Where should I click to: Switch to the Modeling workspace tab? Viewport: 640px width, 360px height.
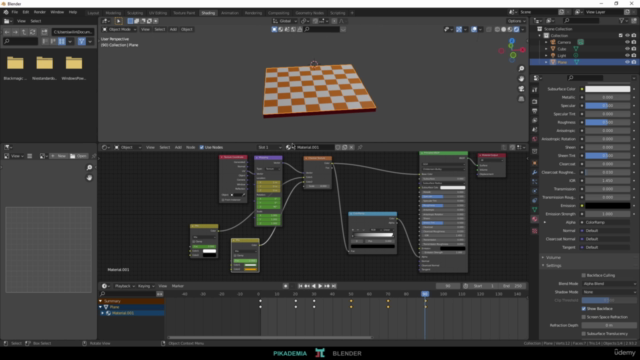(113, 13)
